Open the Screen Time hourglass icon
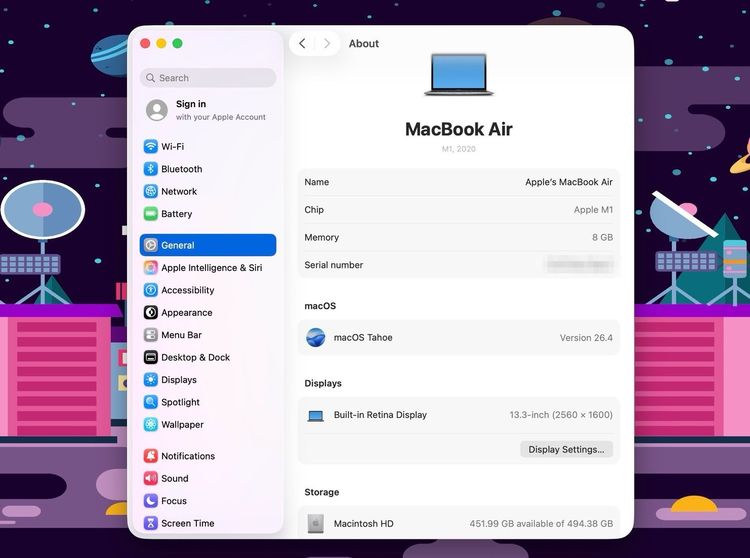750x558 pixels. tap(151, 523)
